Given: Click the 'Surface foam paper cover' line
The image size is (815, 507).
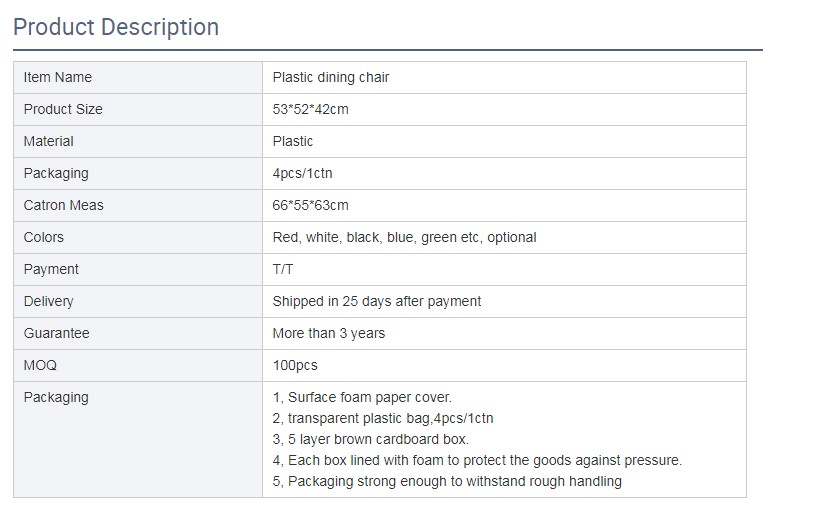Looking at the screenshot, I should point(362,397).
